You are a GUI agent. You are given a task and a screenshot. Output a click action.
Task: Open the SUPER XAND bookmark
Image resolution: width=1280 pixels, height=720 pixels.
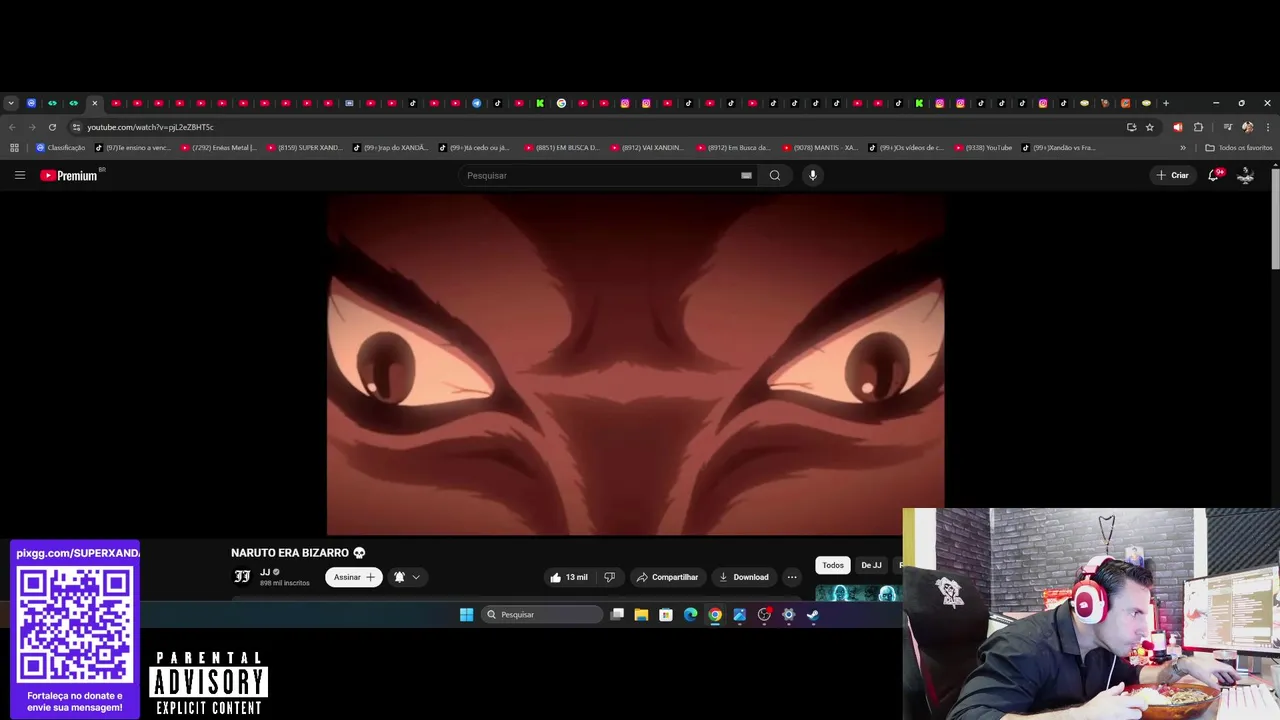[x=305, y=148]
